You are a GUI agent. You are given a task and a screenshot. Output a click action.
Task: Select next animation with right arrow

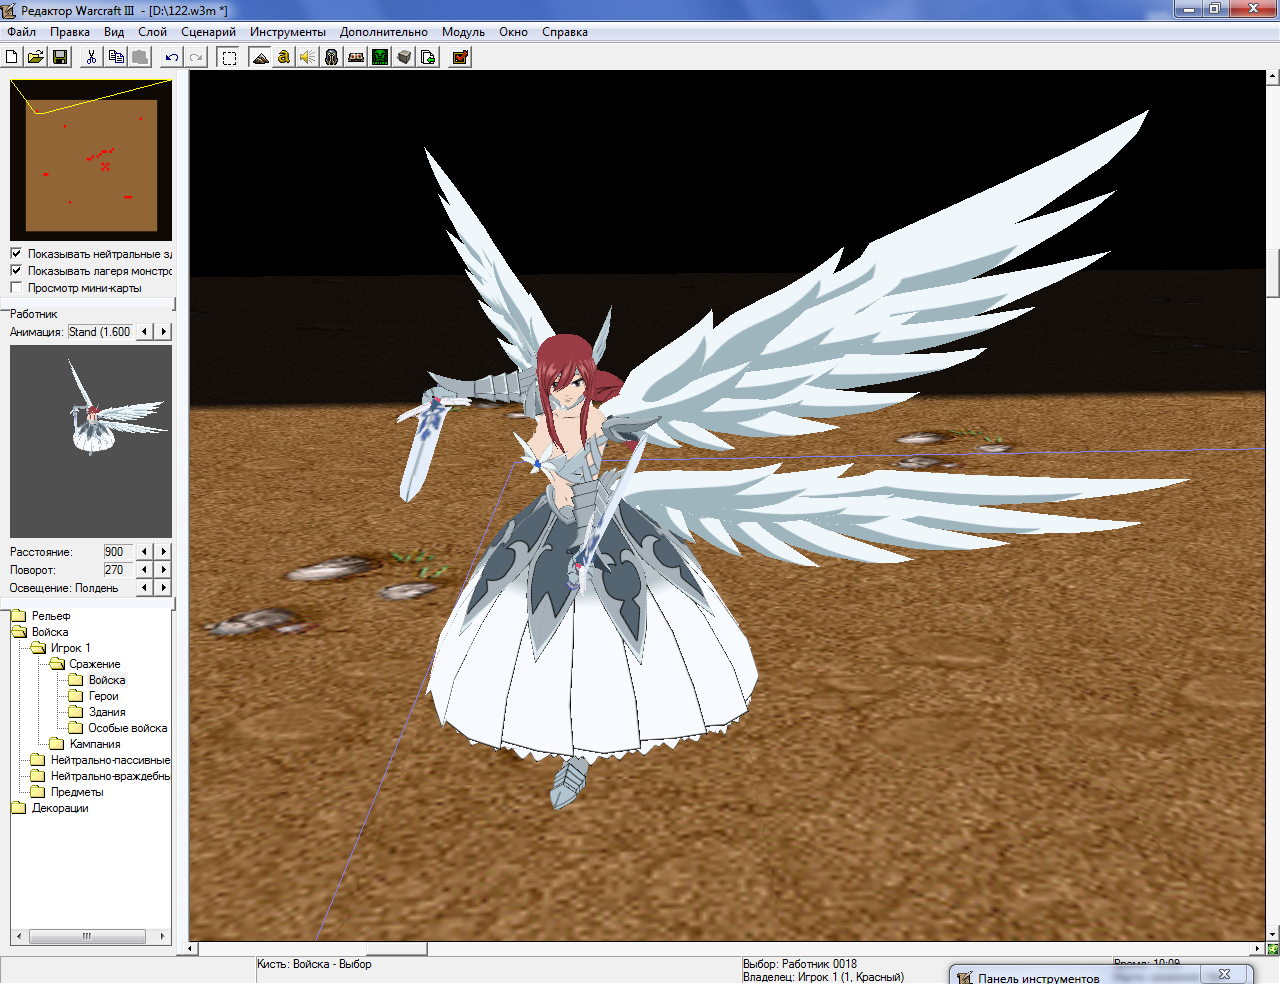point(164,331)
